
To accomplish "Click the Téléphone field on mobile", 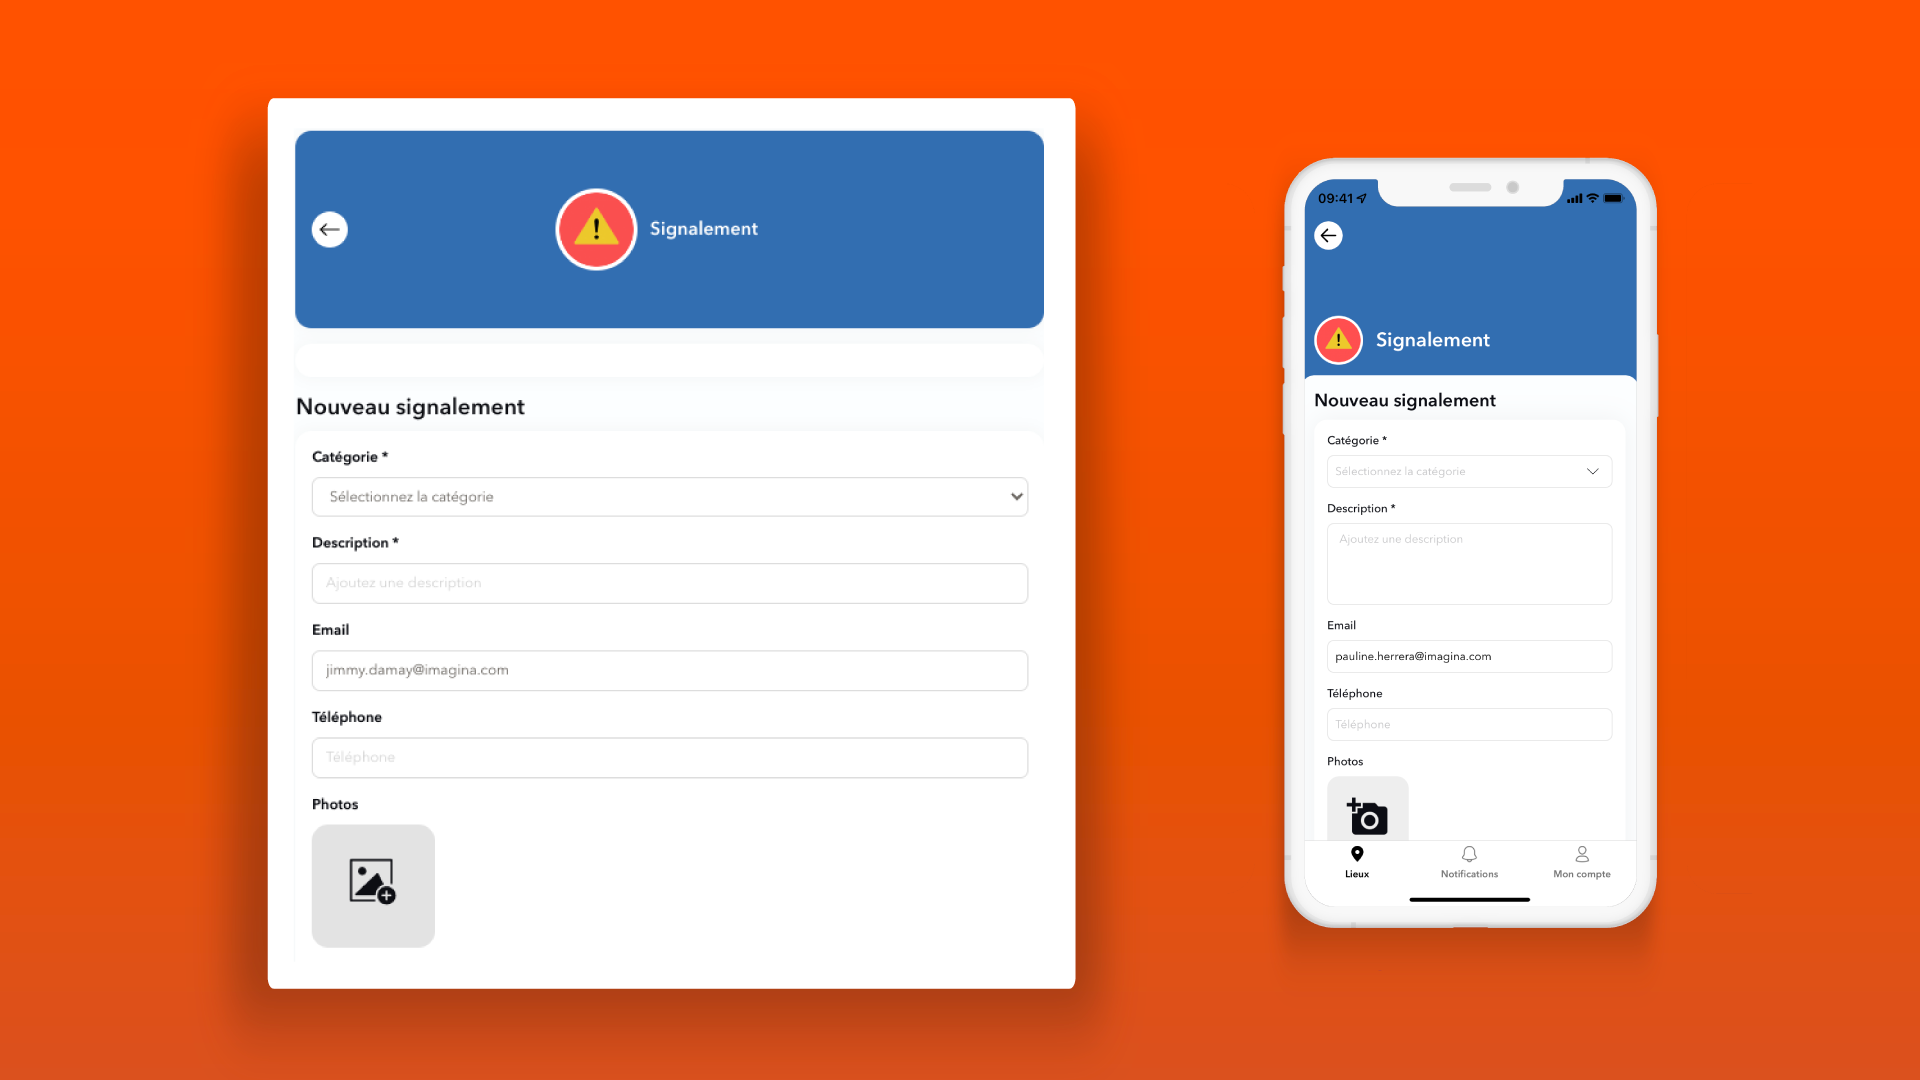I will (1468, 724).
